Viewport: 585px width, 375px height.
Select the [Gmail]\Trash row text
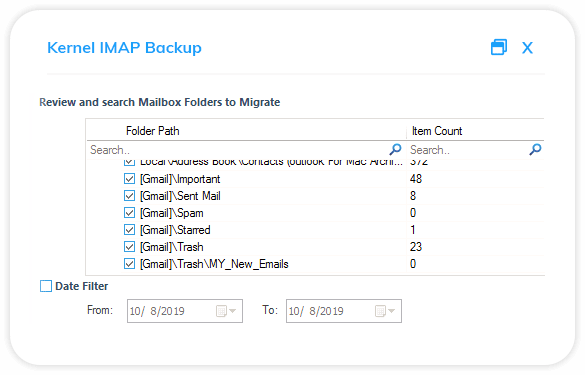(172, 247)
